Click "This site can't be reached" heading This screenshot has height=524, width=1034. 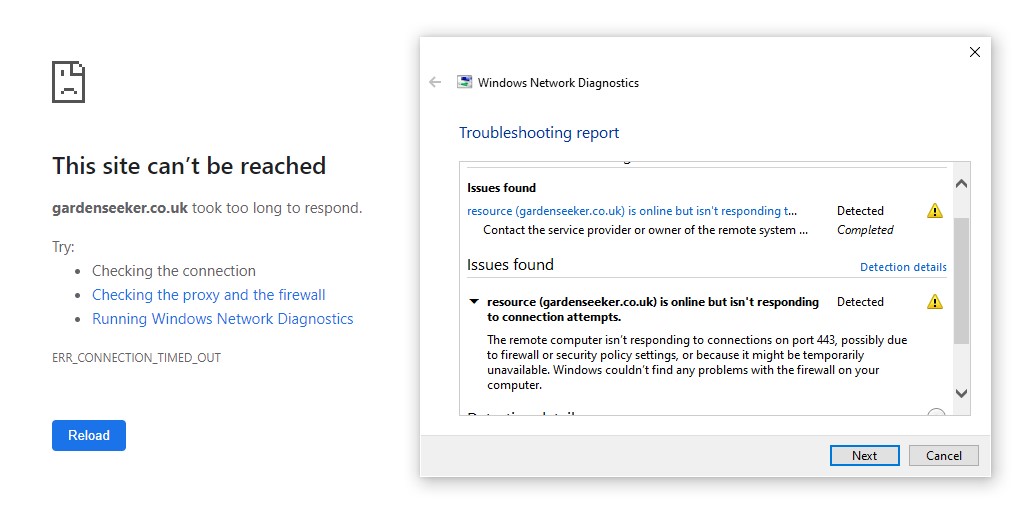(x=189, y=166)
